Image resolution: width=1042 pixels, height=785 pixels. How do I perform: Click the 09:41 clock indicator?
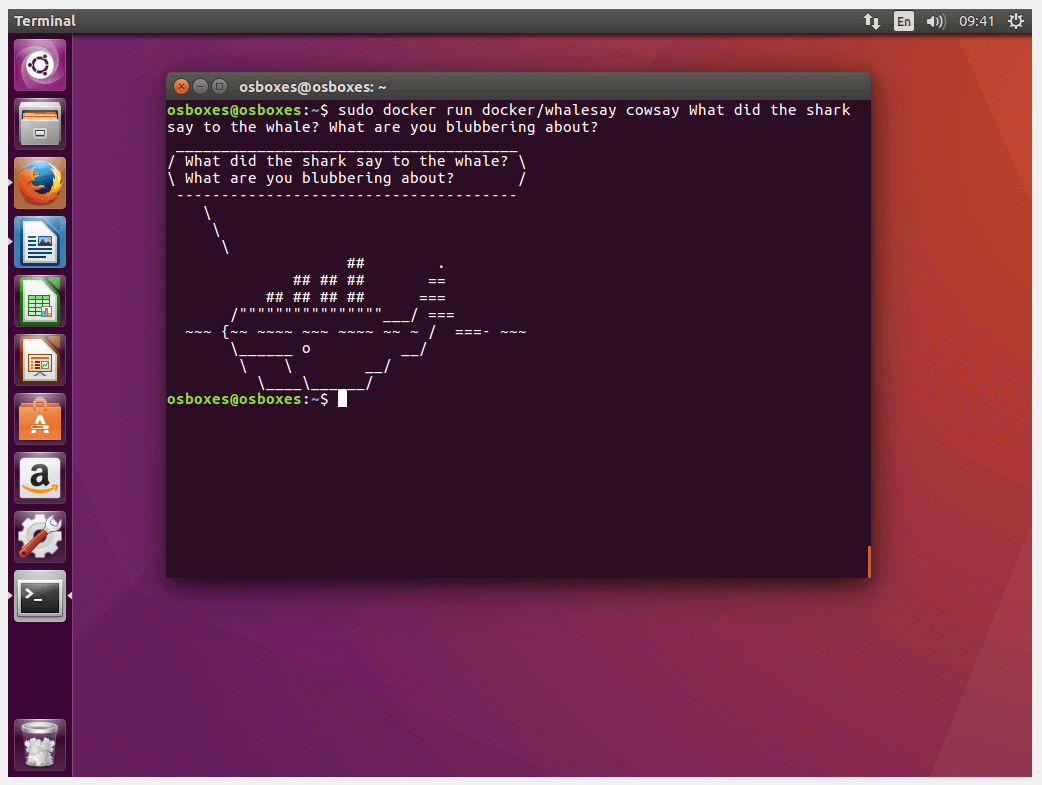(x=976, y=21)
